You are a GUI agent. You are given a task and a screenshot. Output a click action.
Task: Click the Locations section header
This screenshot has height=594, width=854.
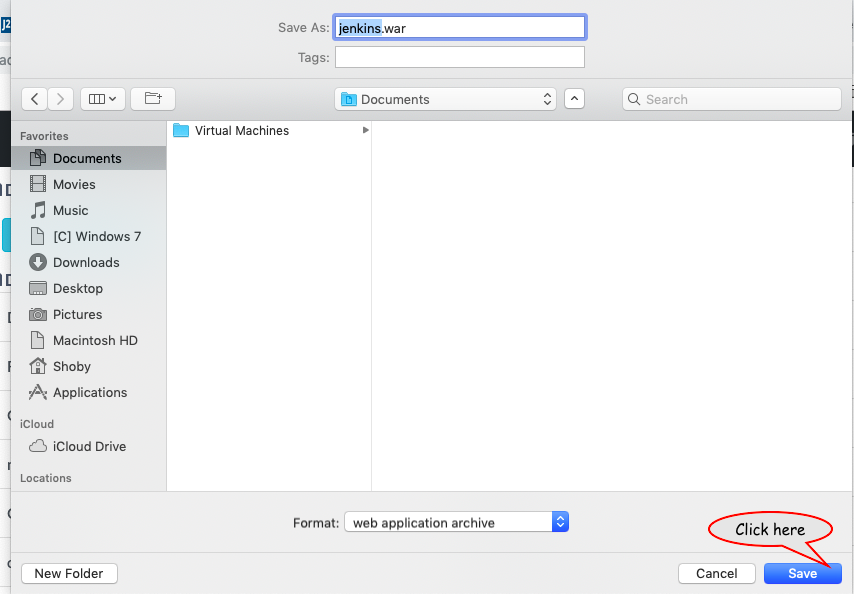(46, 478)
